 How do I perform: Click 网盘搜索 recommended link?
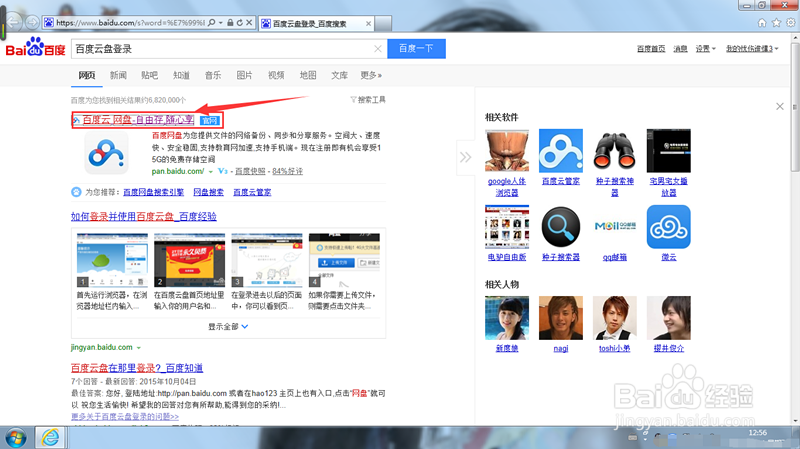pos(209,192)
